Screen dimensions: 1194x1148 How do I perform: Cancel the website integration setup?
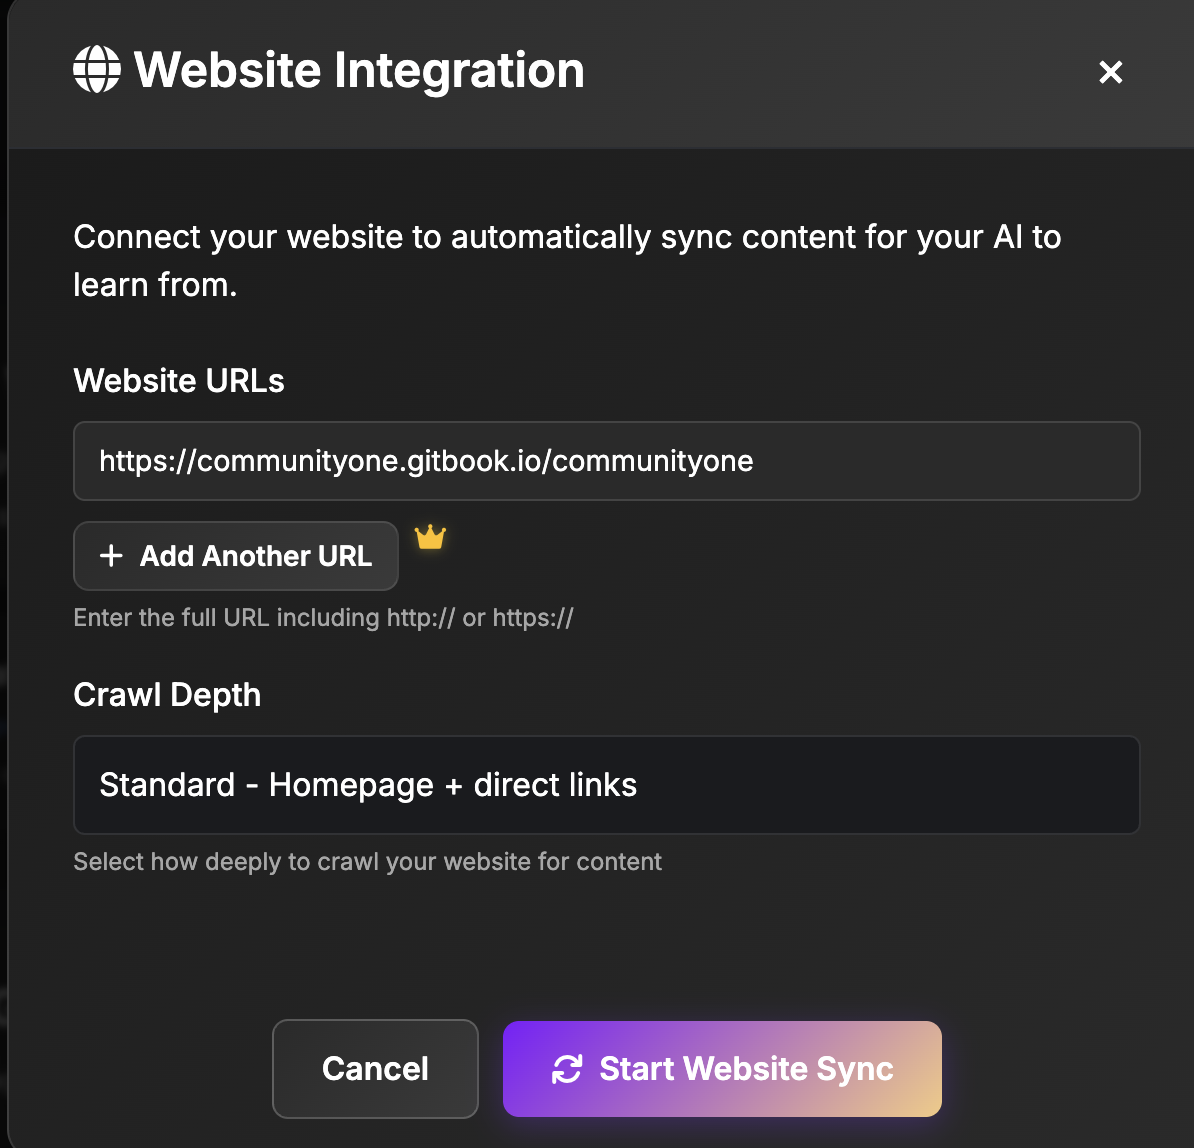[375, 1069]
